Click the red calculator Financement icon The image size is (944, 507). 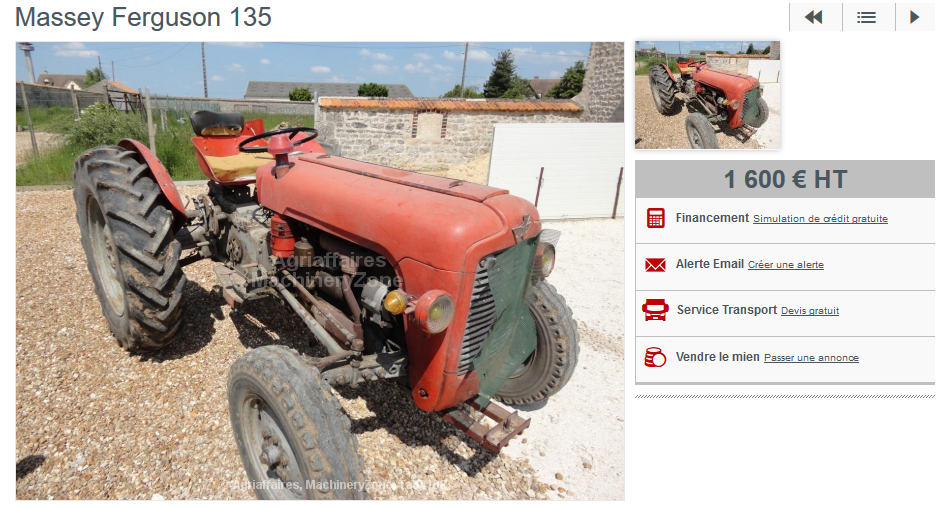[x=656, y=218]
